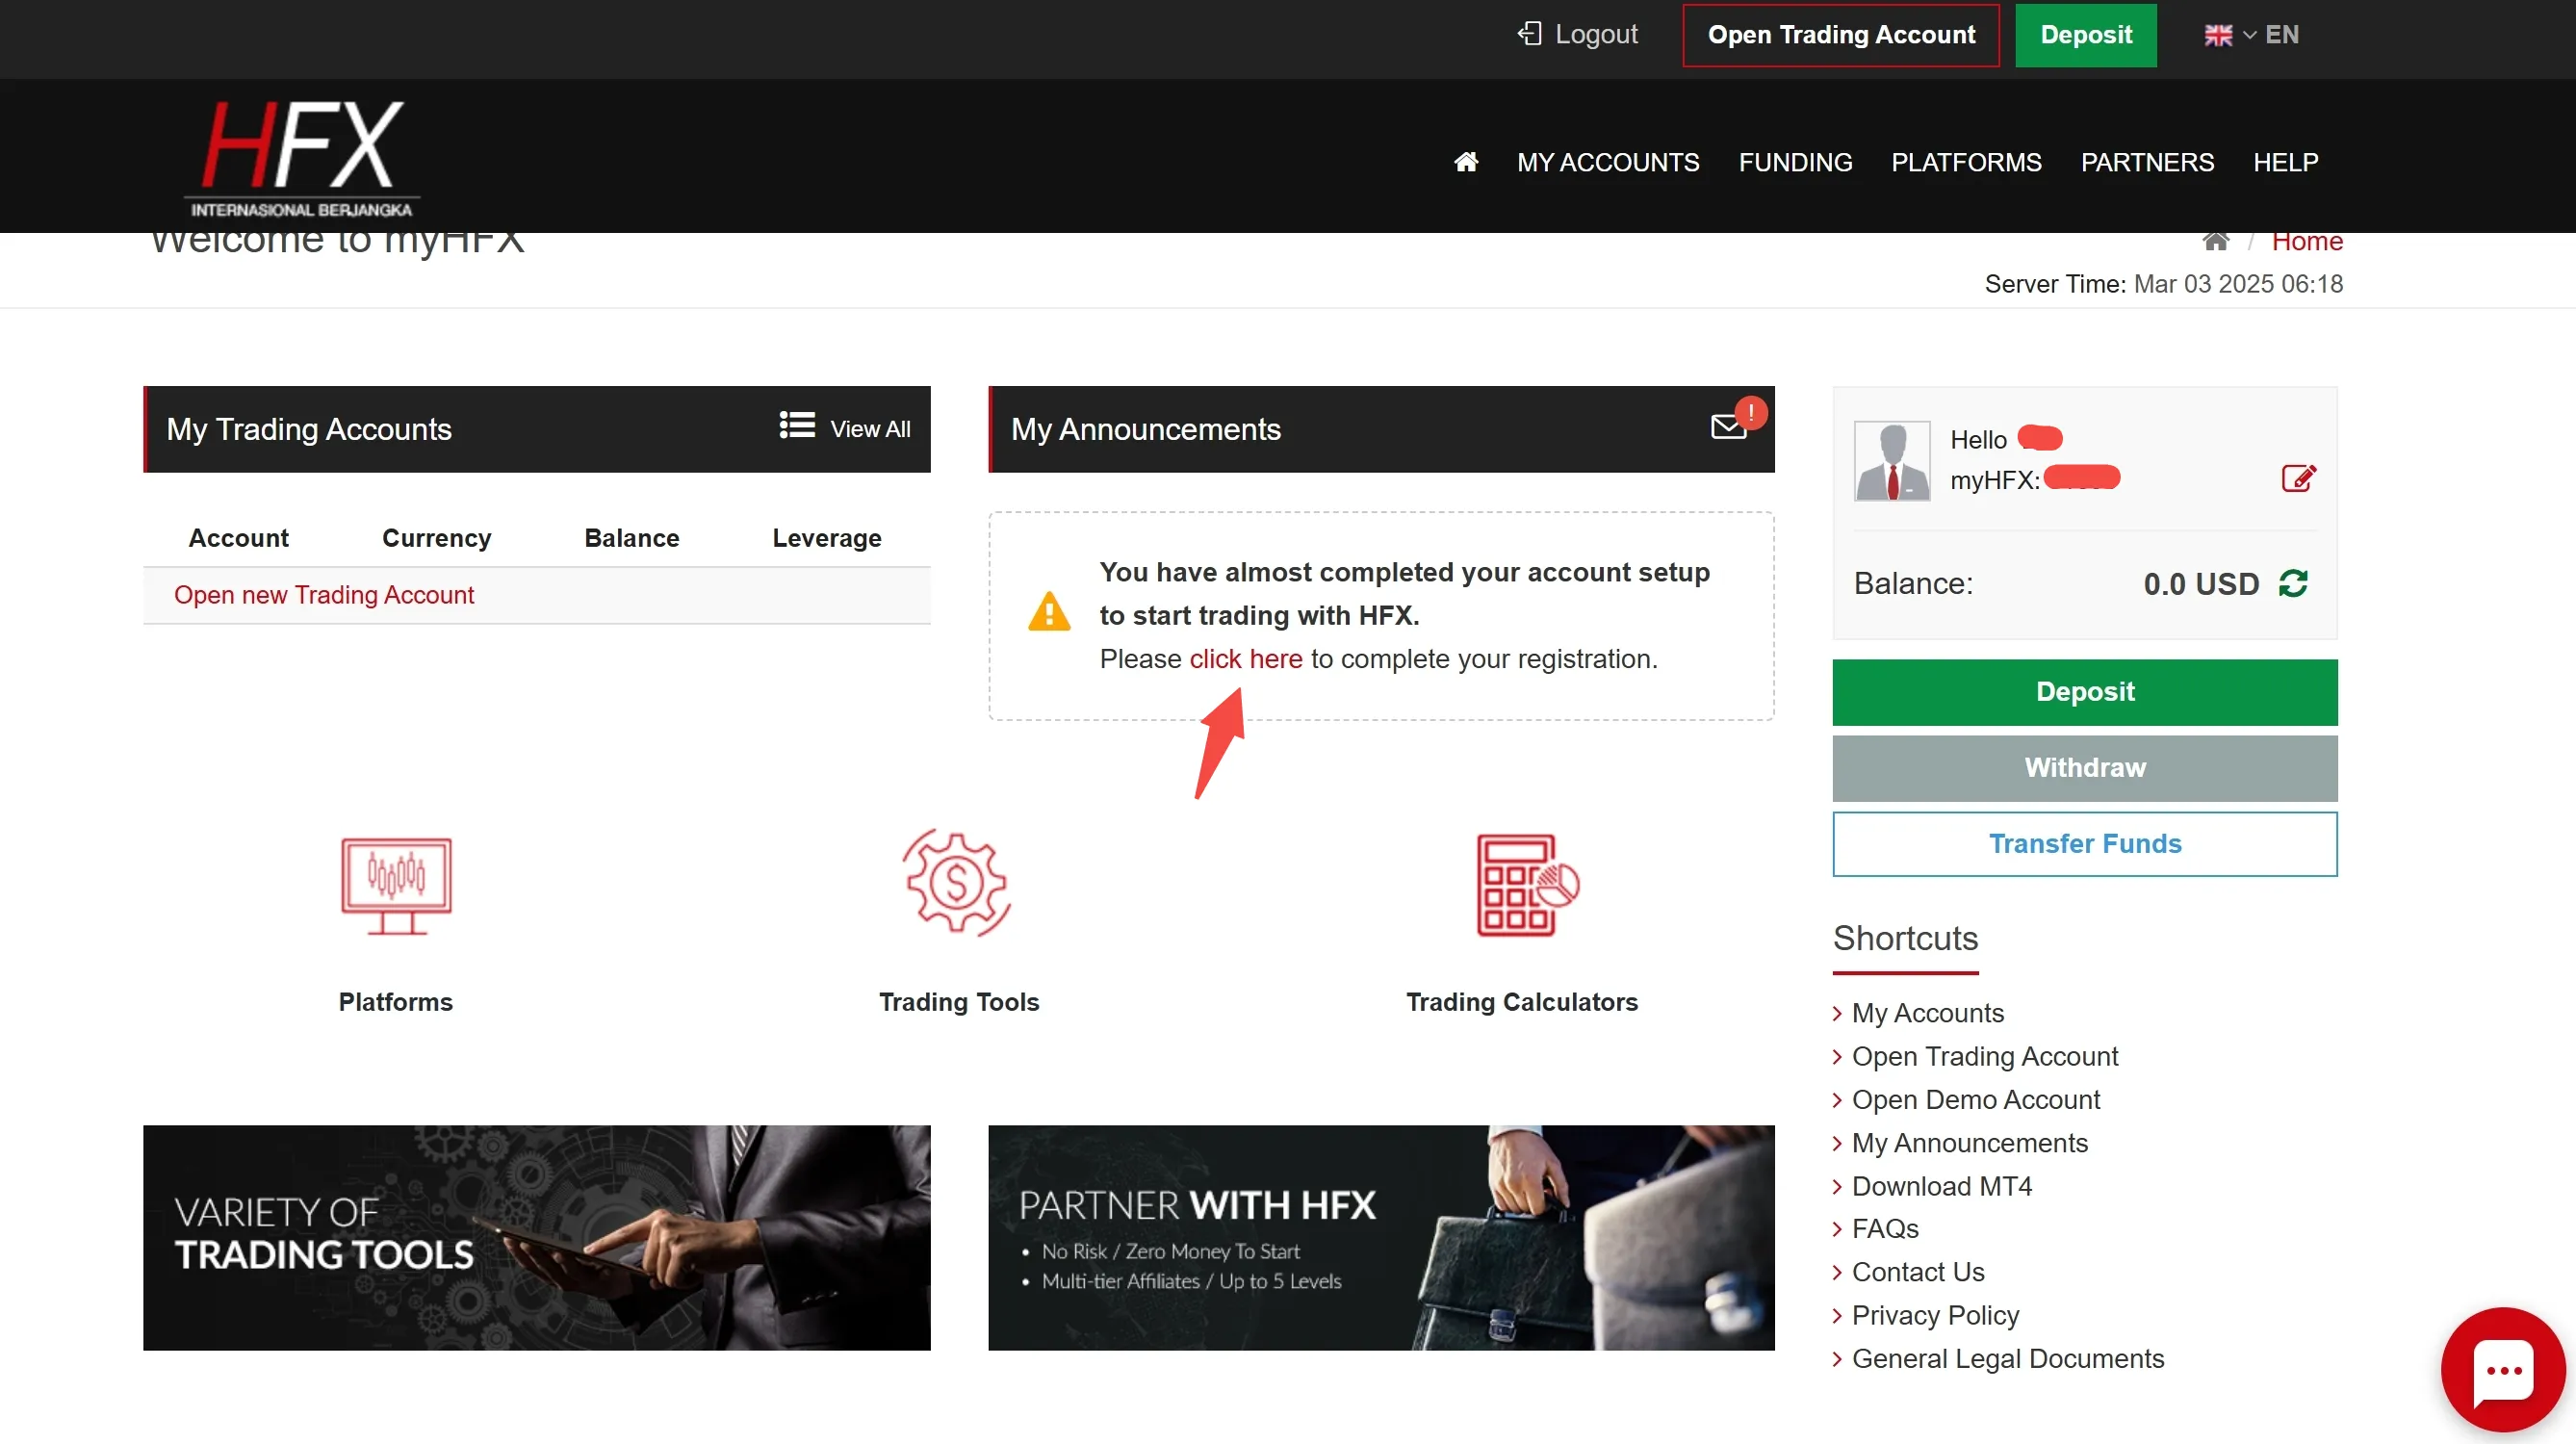Open the FAQs shortcut
The width and height of the screenshot is (2576, 1444).
pyautogui.click(x=1884, y=1229)
